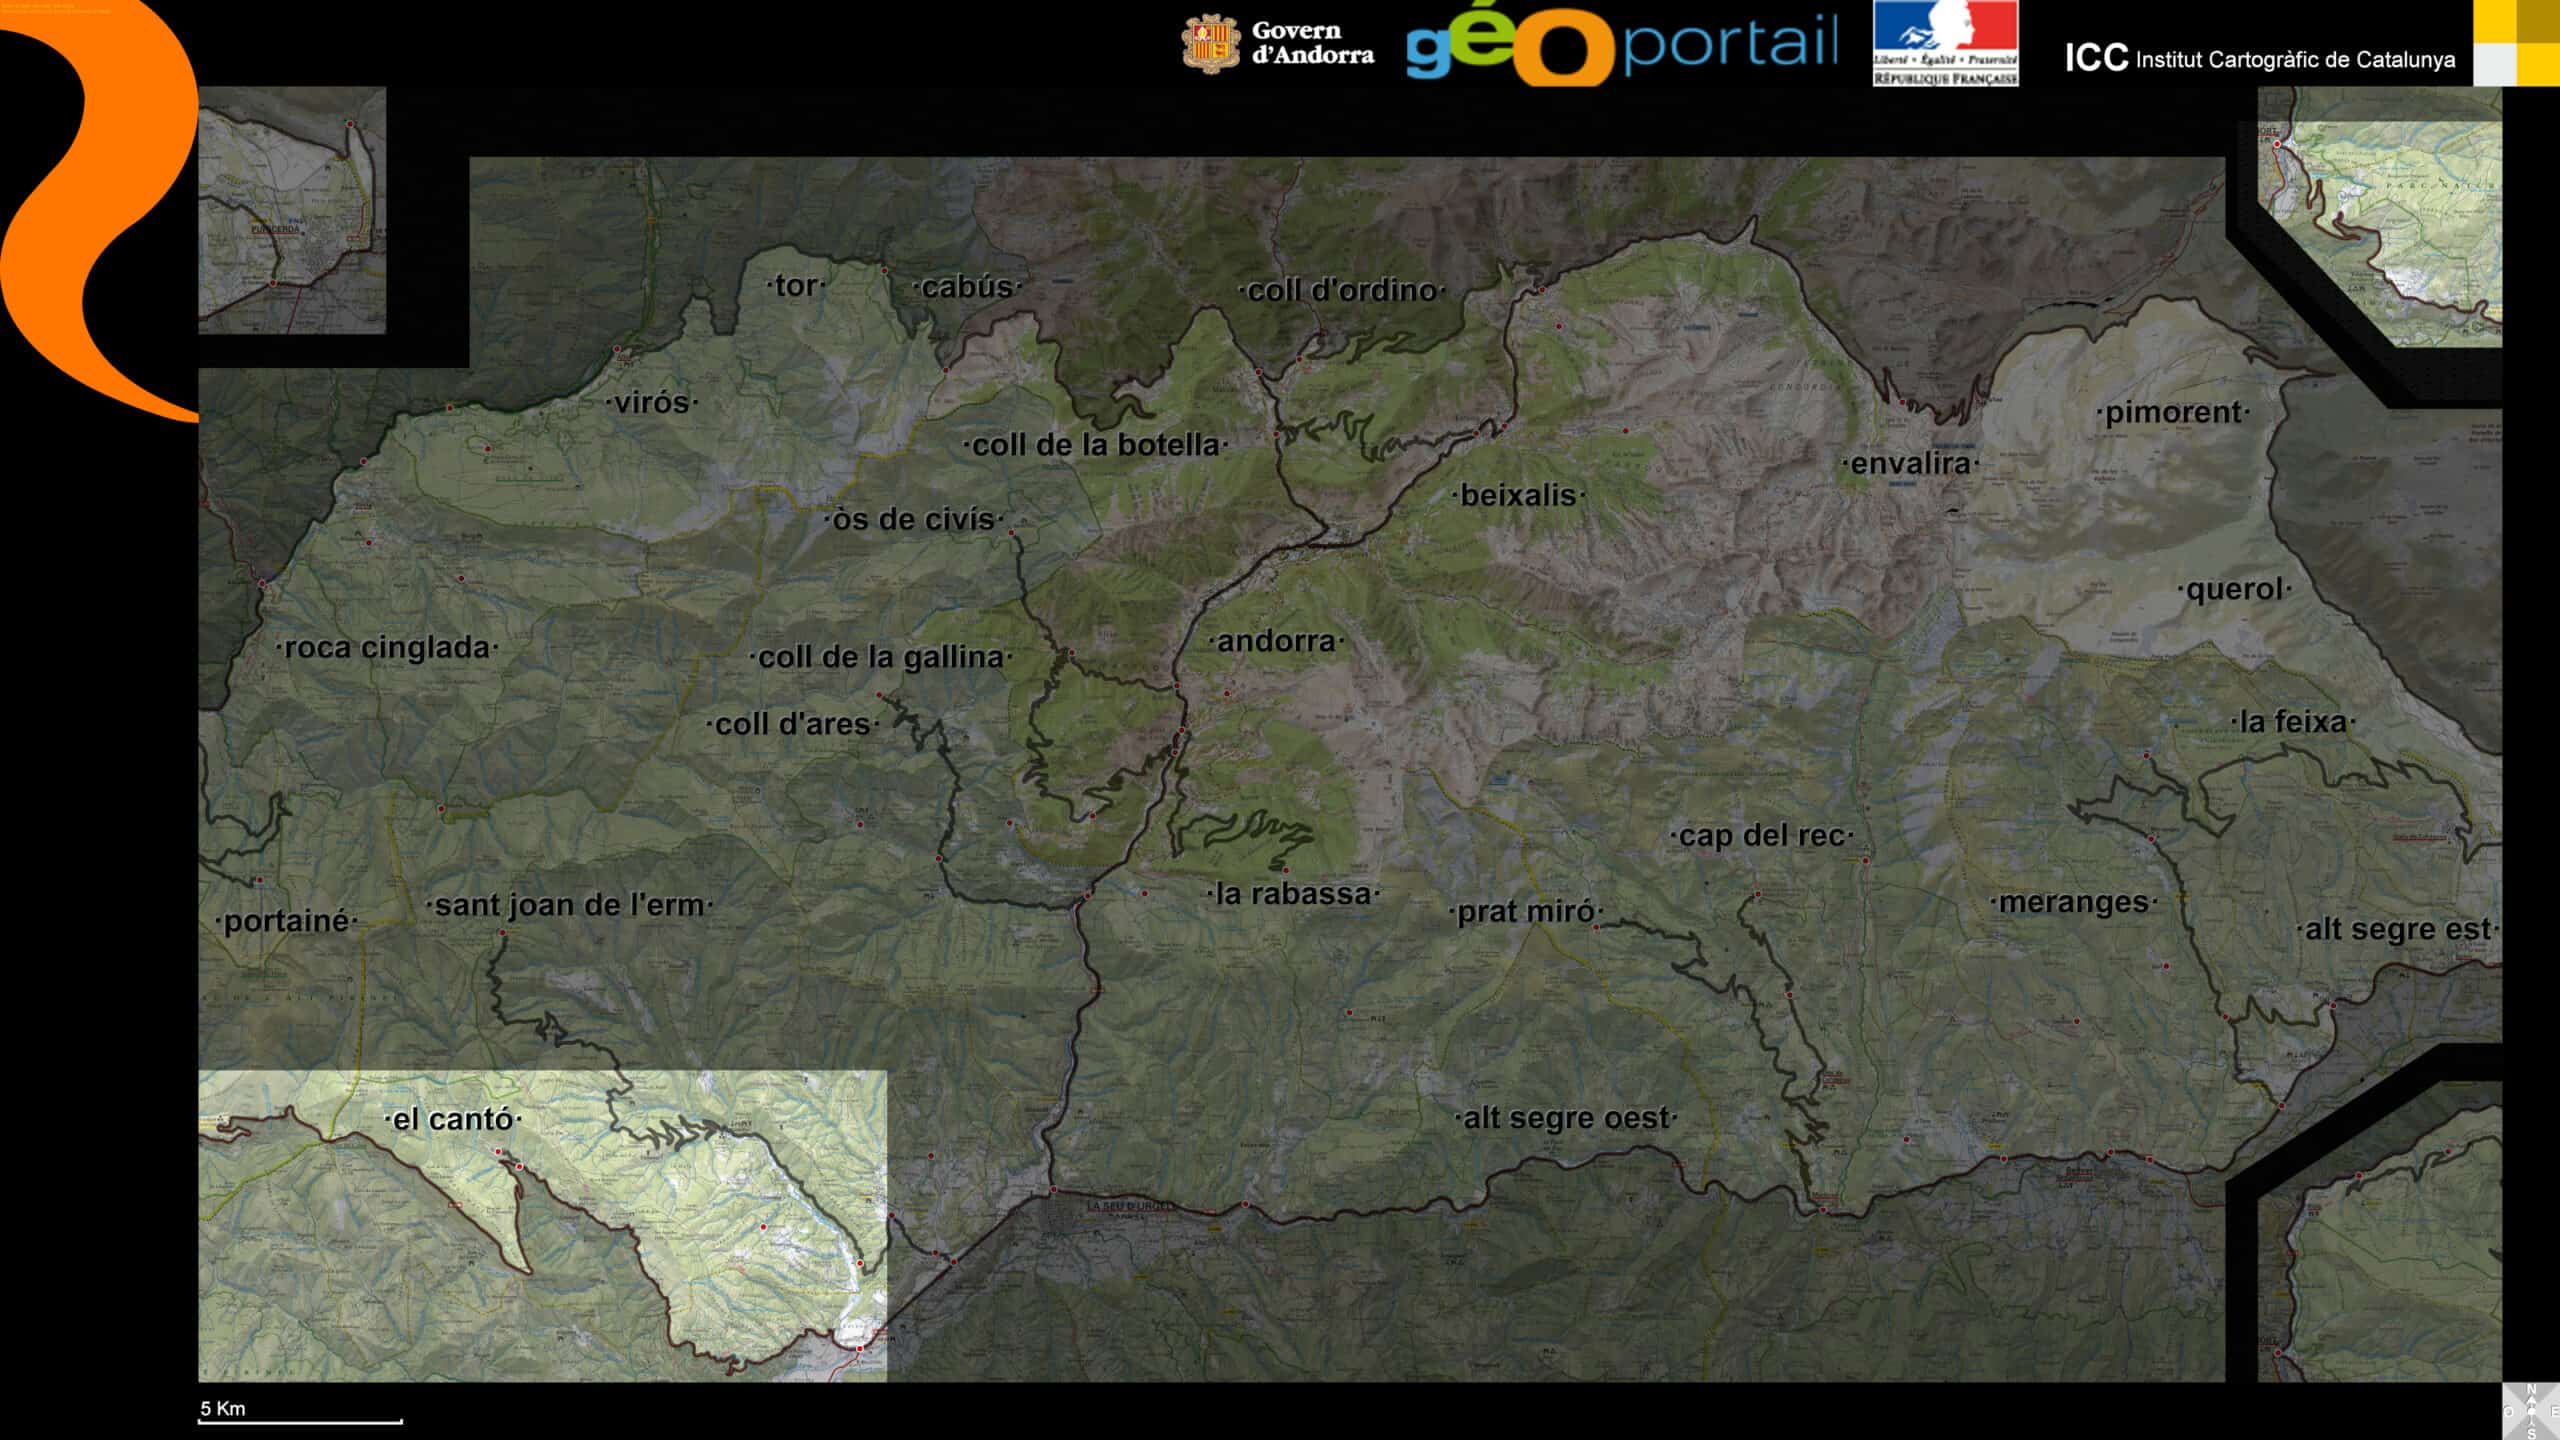Choose the 'envalira' route label

1910,463
